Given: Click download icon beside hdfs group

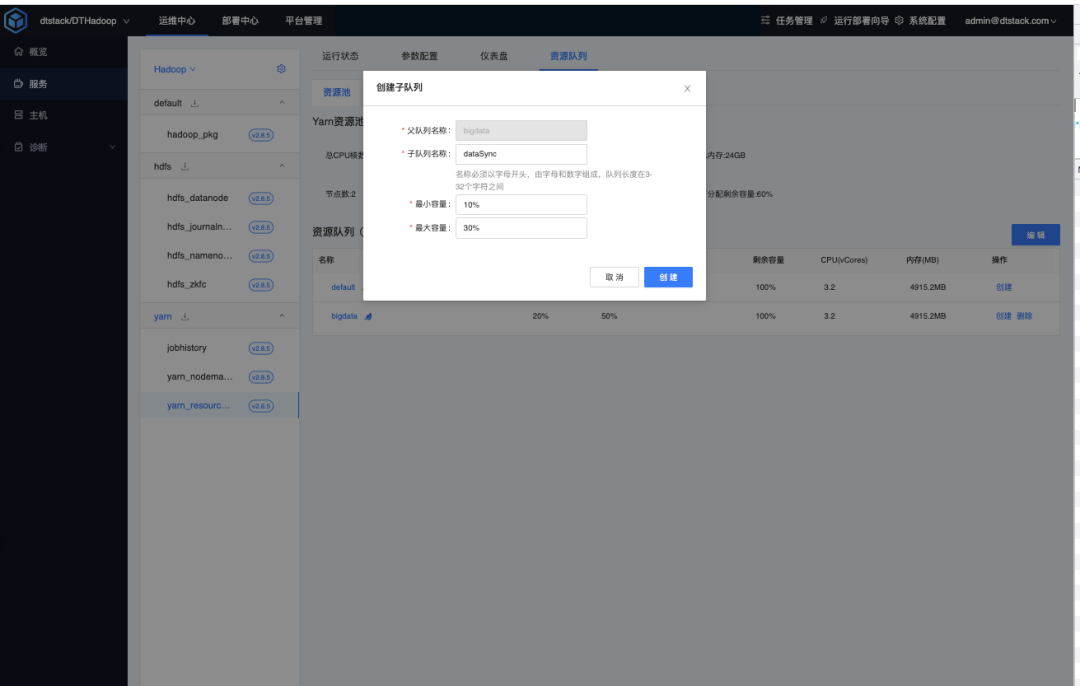Looking at the screenshot, I should pyautogui.click(x=185, y=167).
